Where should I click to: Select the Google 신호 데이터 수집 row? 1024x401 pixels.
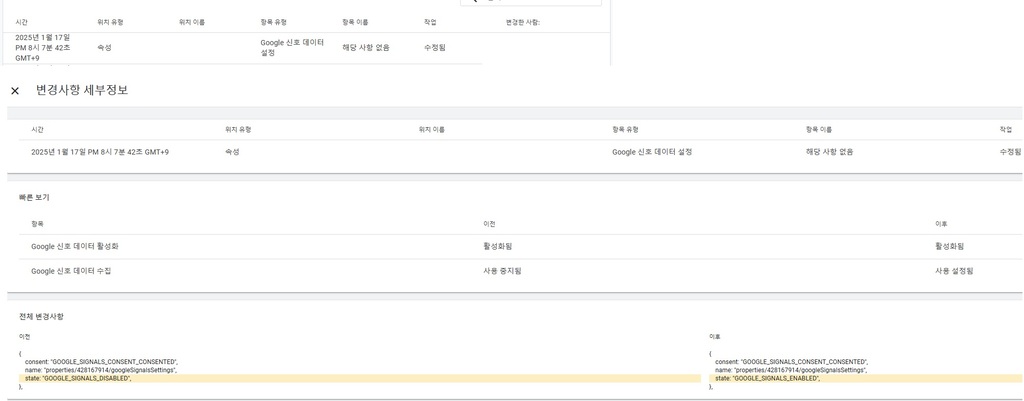tap(515, 271)
